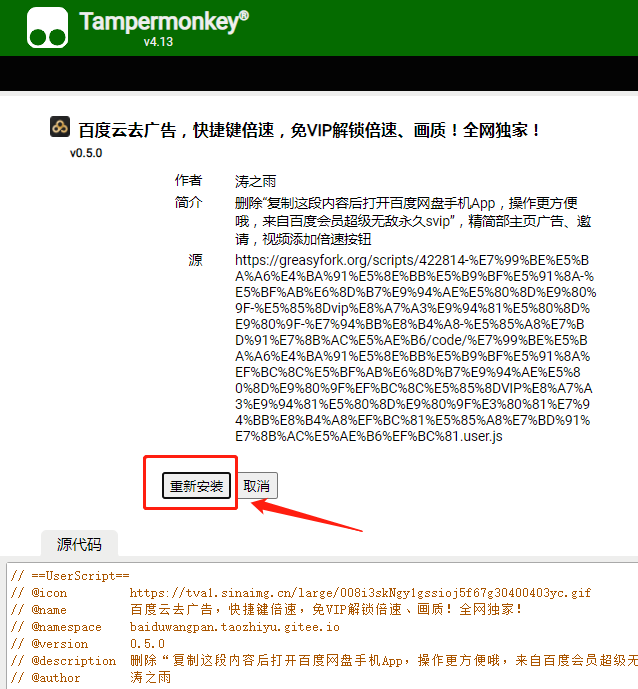Click the 取消 cancel button

(257, 486)
